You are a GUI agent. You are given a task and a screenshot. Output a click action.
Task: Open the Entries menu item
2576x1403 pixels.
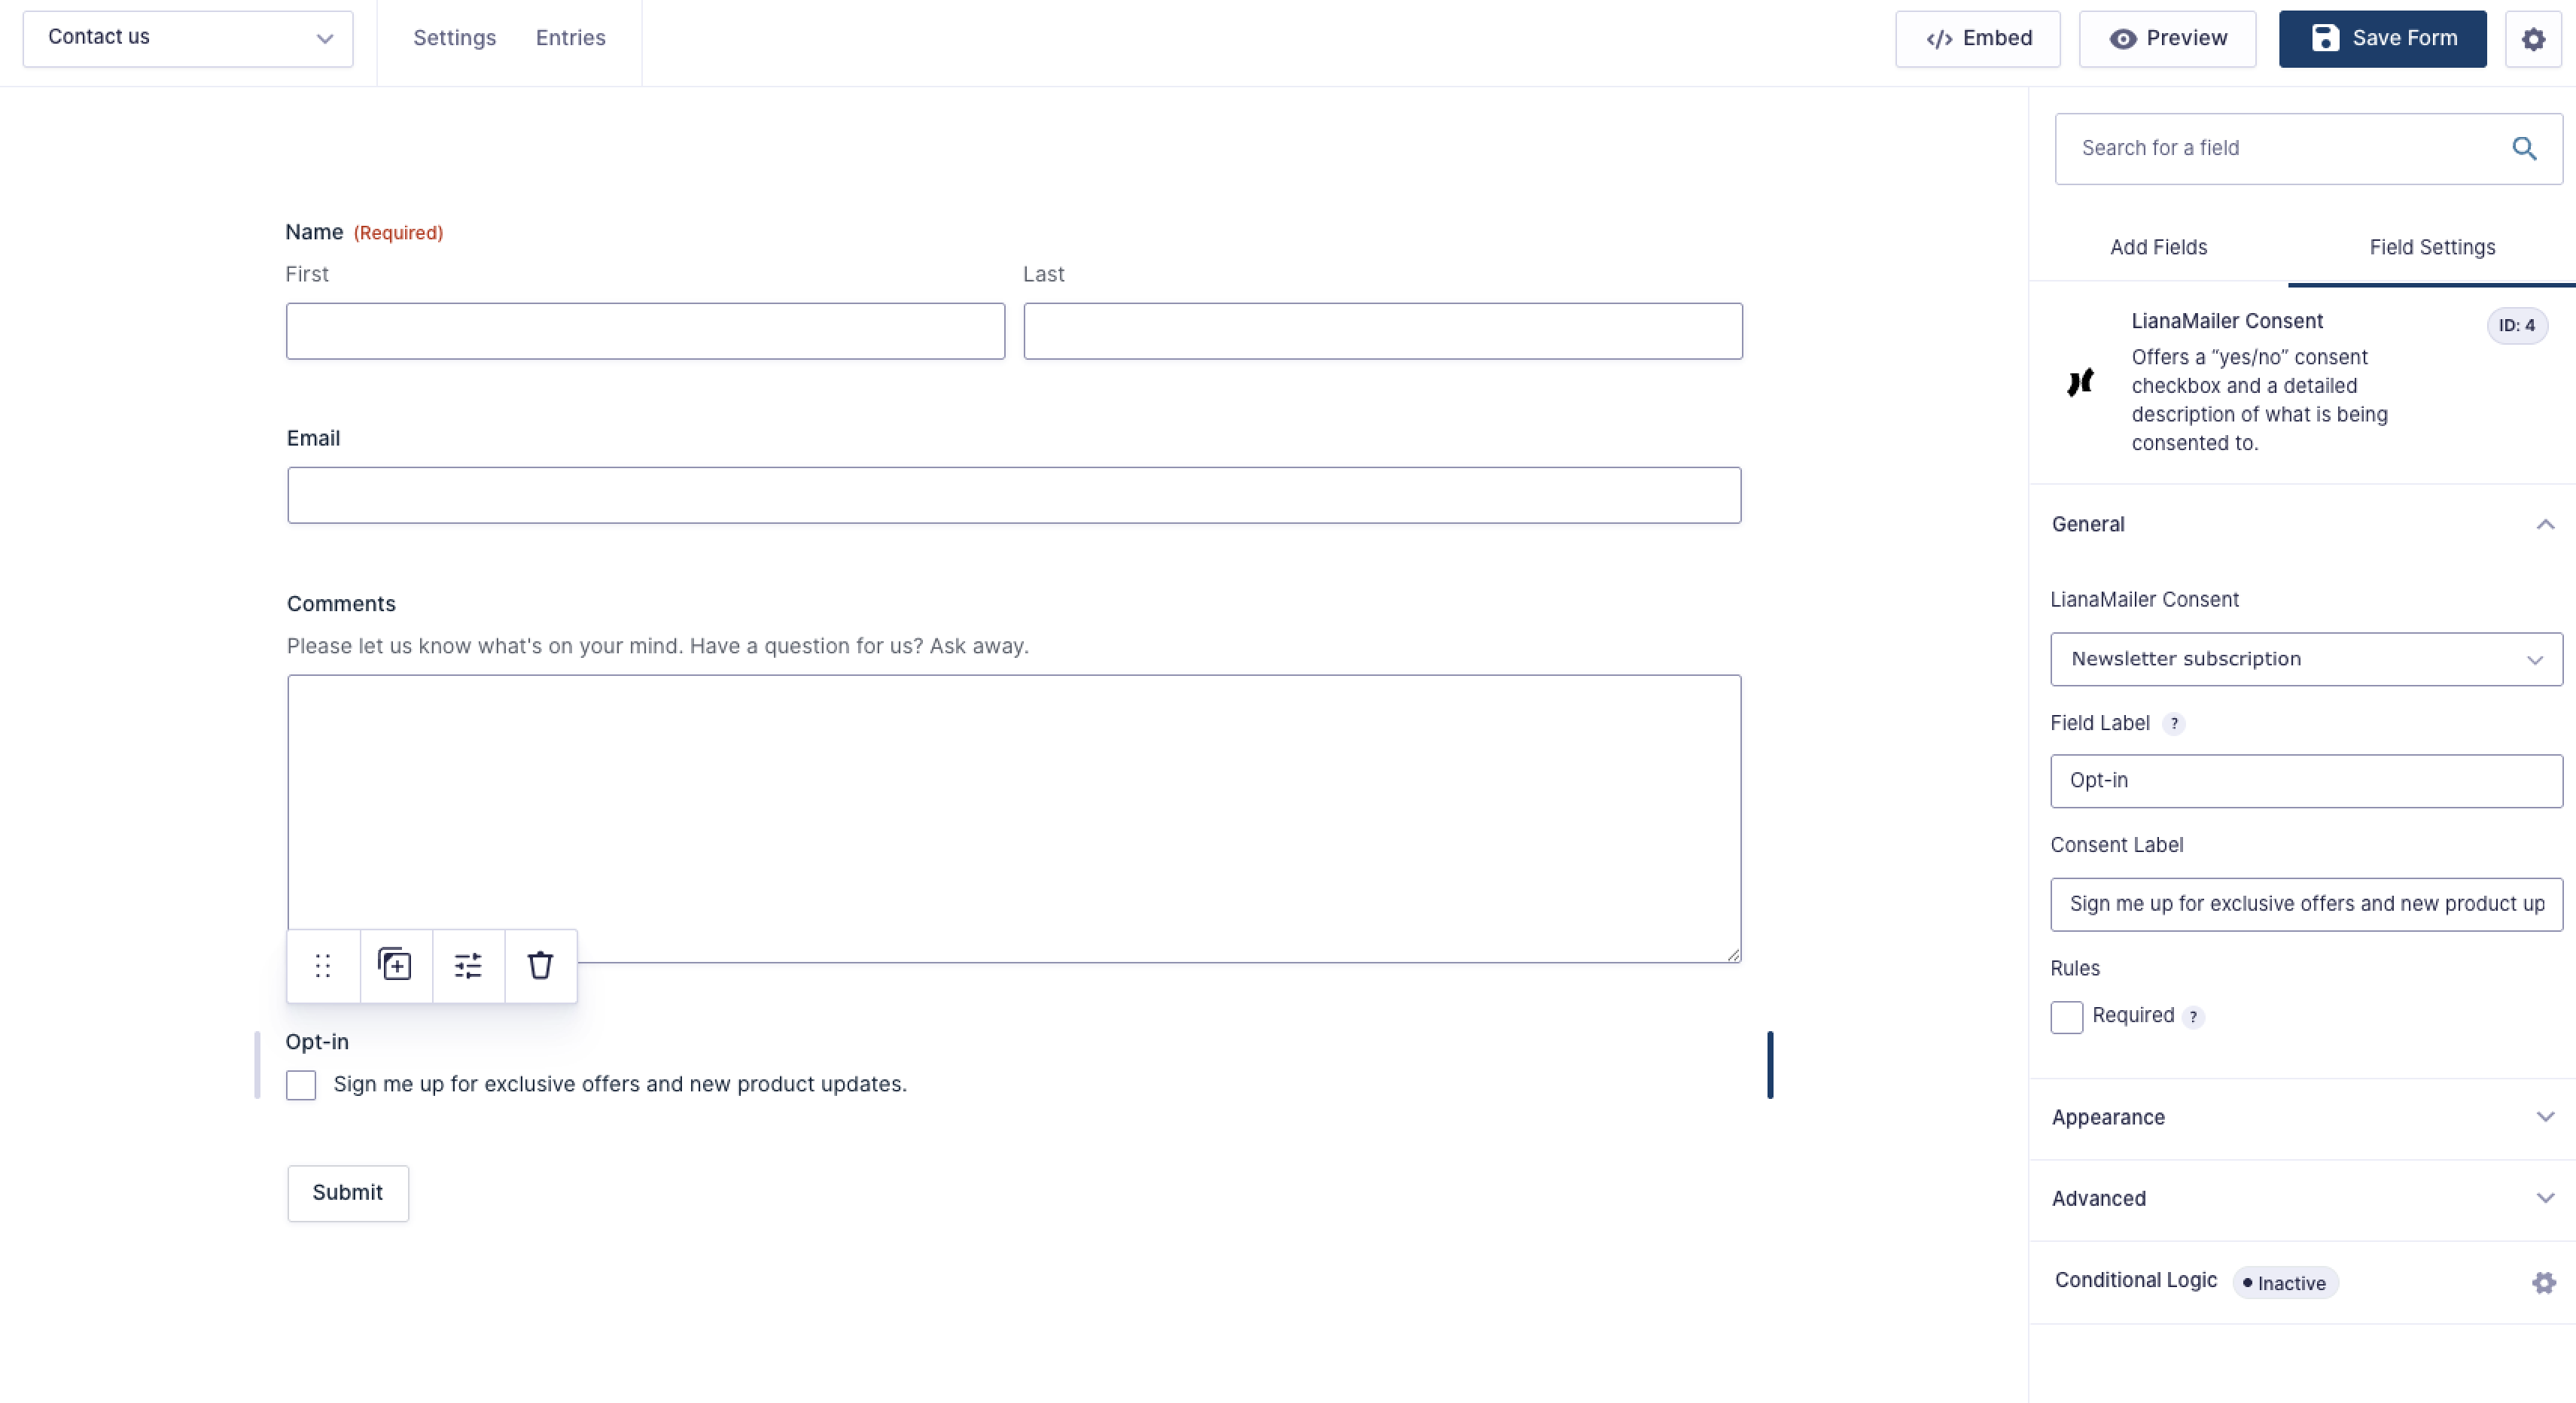[571, 38]
